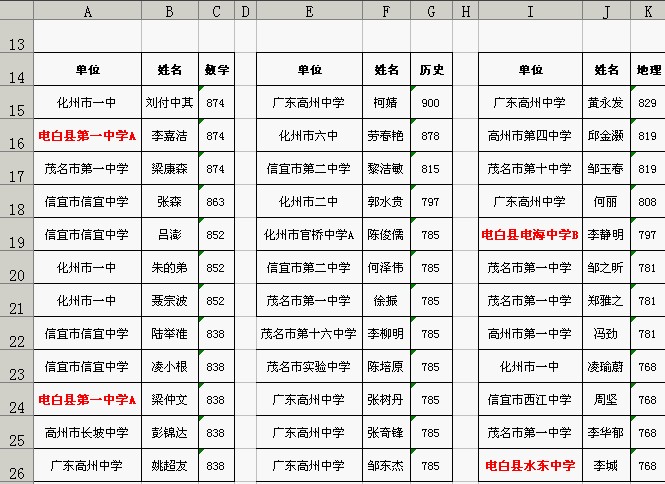Select the 地理 header cell
The height and width of the screenshot is (484, 665).
pyautogui.click(x=648, y=70)
